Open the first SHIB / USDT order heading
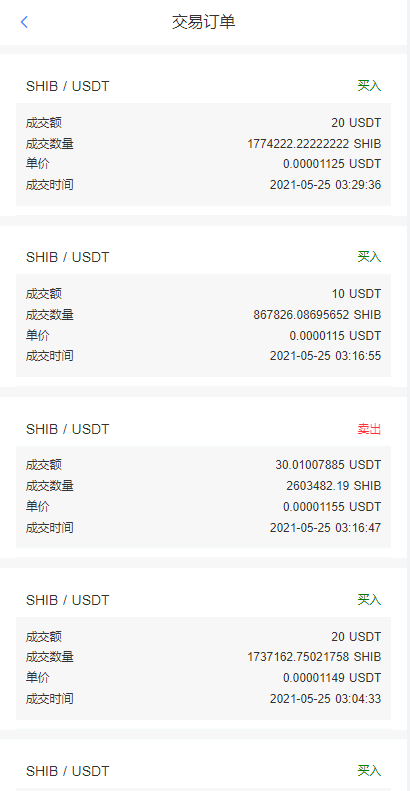Screen dimensions: 410x791 pos(68,86)
